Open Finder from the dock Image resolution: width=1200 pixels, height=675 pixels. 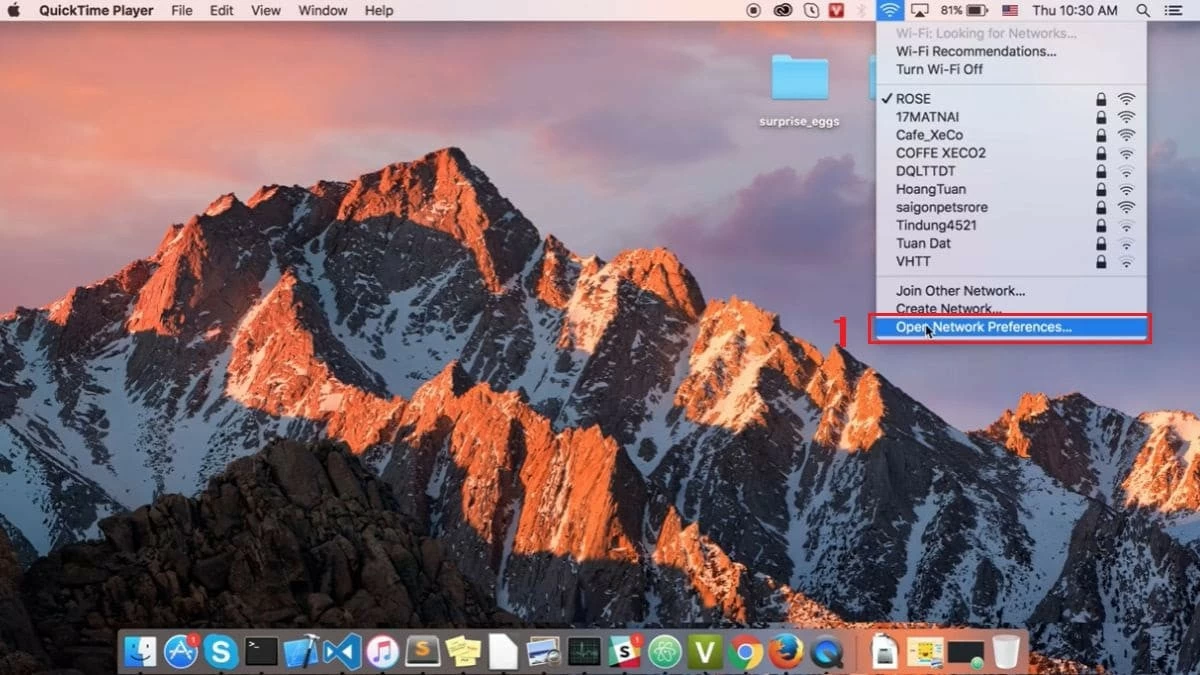point(140,651)
